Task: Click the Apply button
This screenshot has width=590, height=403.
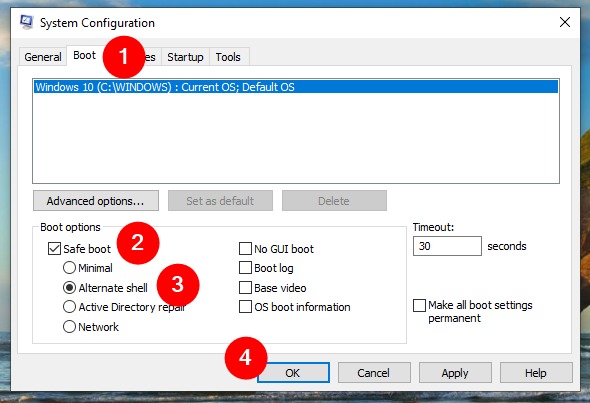Action: [x=455, y=373]
